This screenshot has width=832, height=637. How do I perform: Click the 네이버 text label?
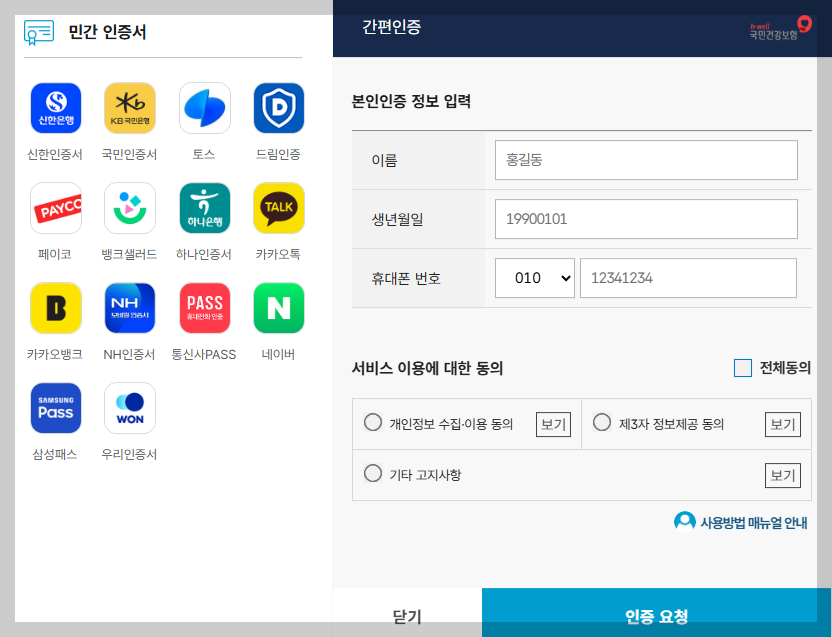pos(279,354)
